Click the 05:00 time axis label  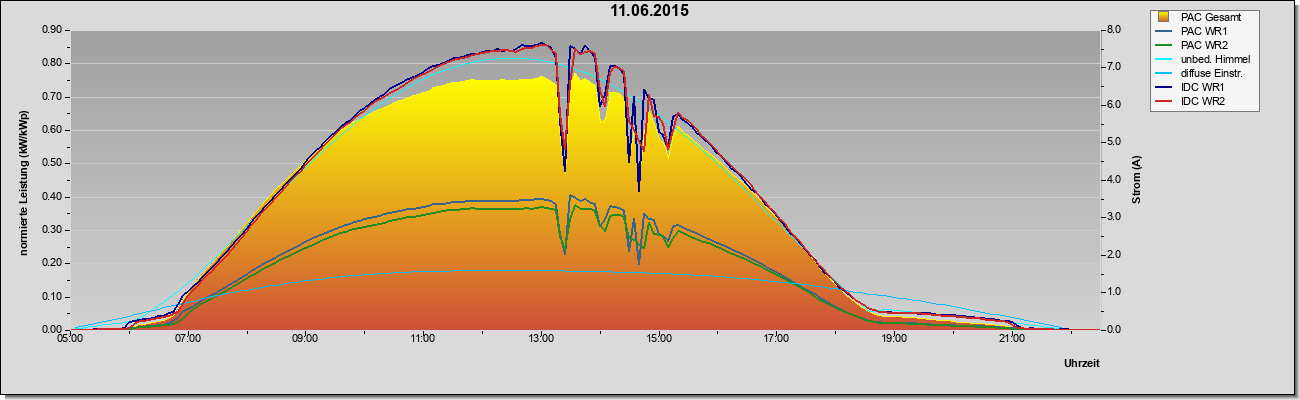70,339
